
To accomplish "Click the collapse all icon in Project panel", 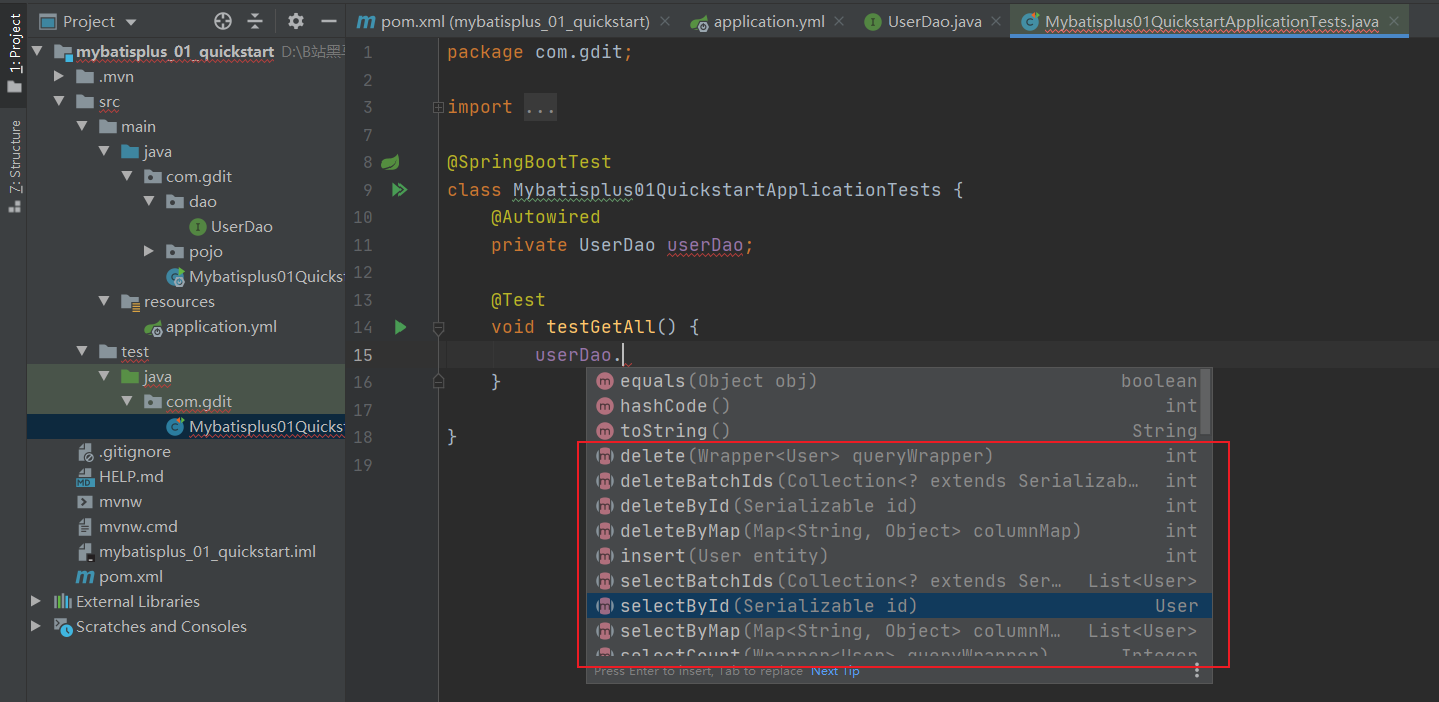I will [255, 21].
